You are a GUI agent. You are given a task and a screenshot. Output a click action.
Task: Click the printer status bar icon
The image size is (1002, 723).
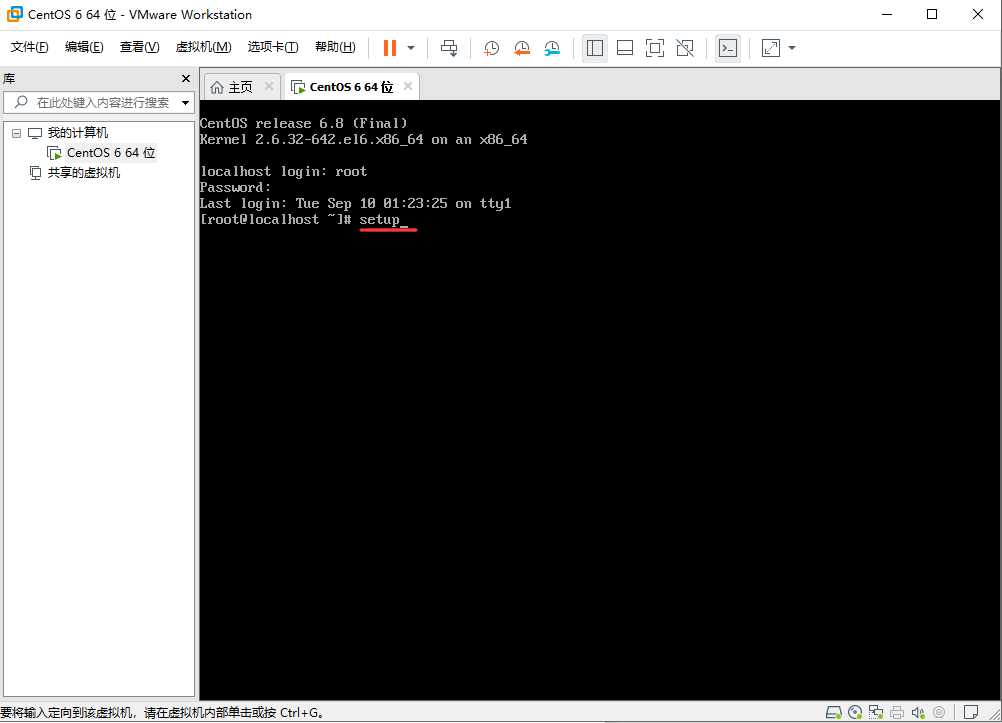click(x=897, y=712)
